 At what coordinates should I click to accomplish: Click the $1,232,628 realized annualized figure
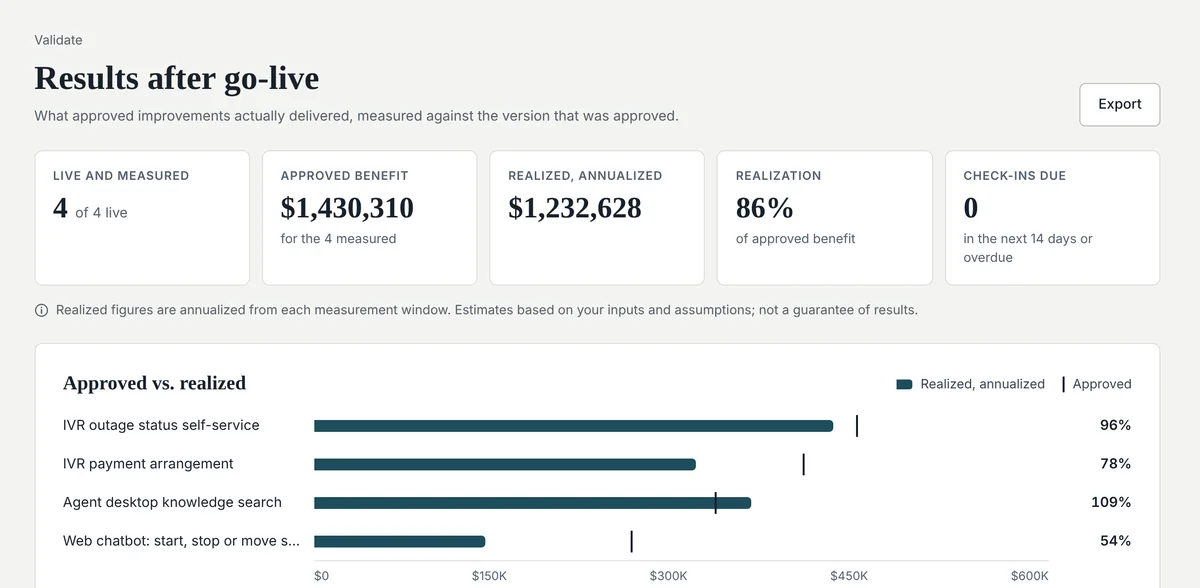point(575,208)
